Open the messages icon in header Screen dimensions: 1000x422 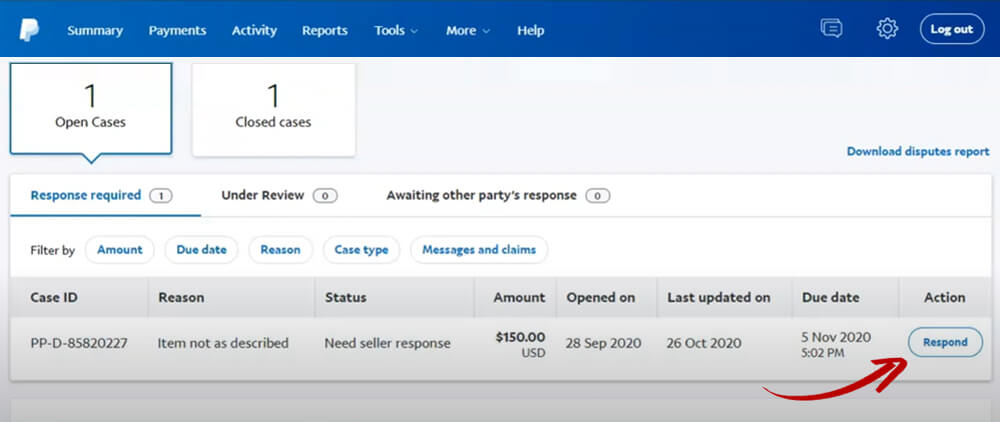(831, 29)
